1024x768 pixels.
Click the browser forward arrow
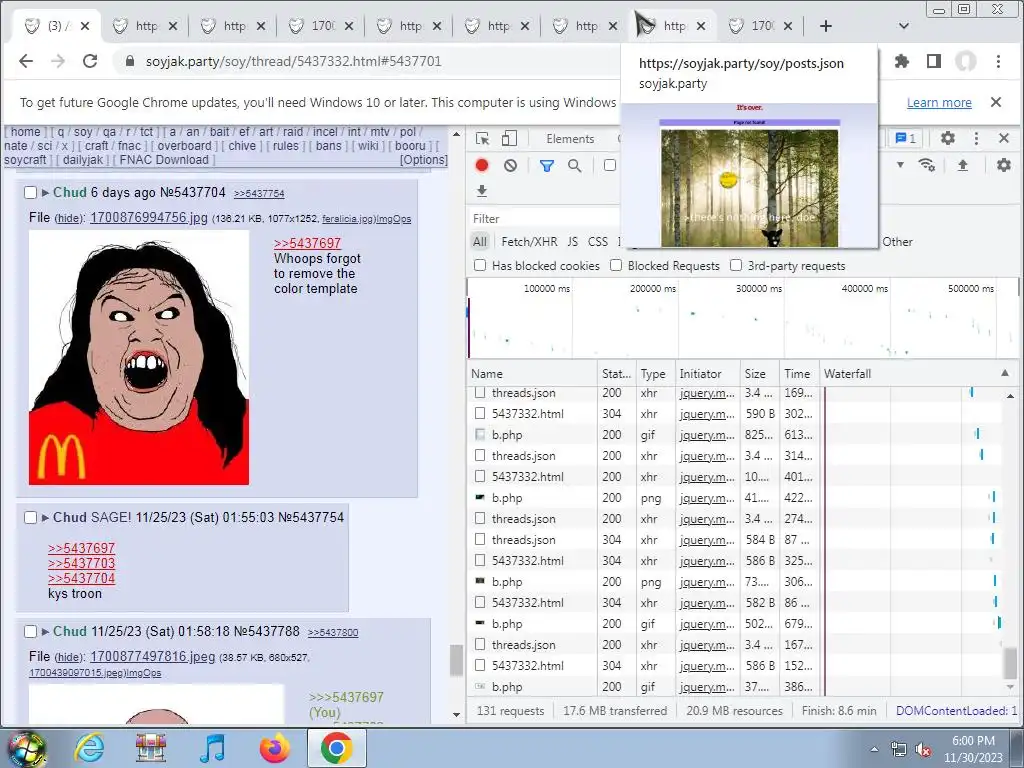[x=57, y=61]
